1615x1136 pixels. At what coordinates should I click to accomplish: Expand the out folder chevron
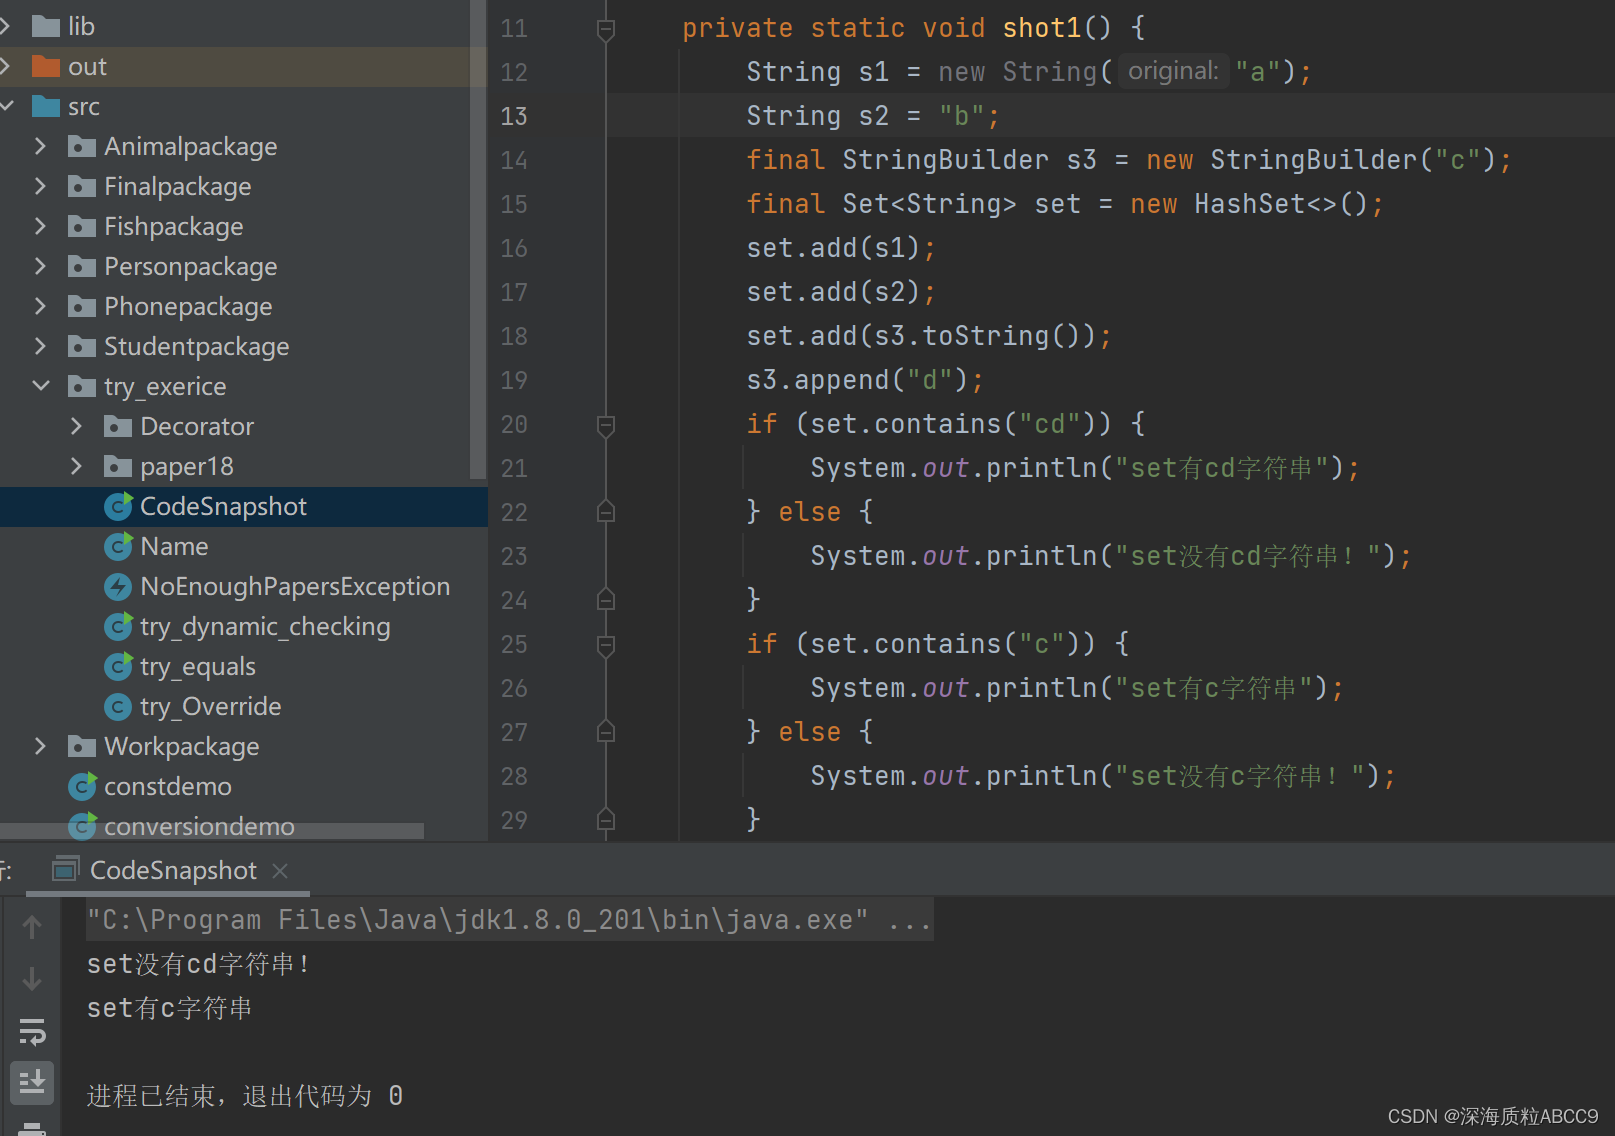5,66
